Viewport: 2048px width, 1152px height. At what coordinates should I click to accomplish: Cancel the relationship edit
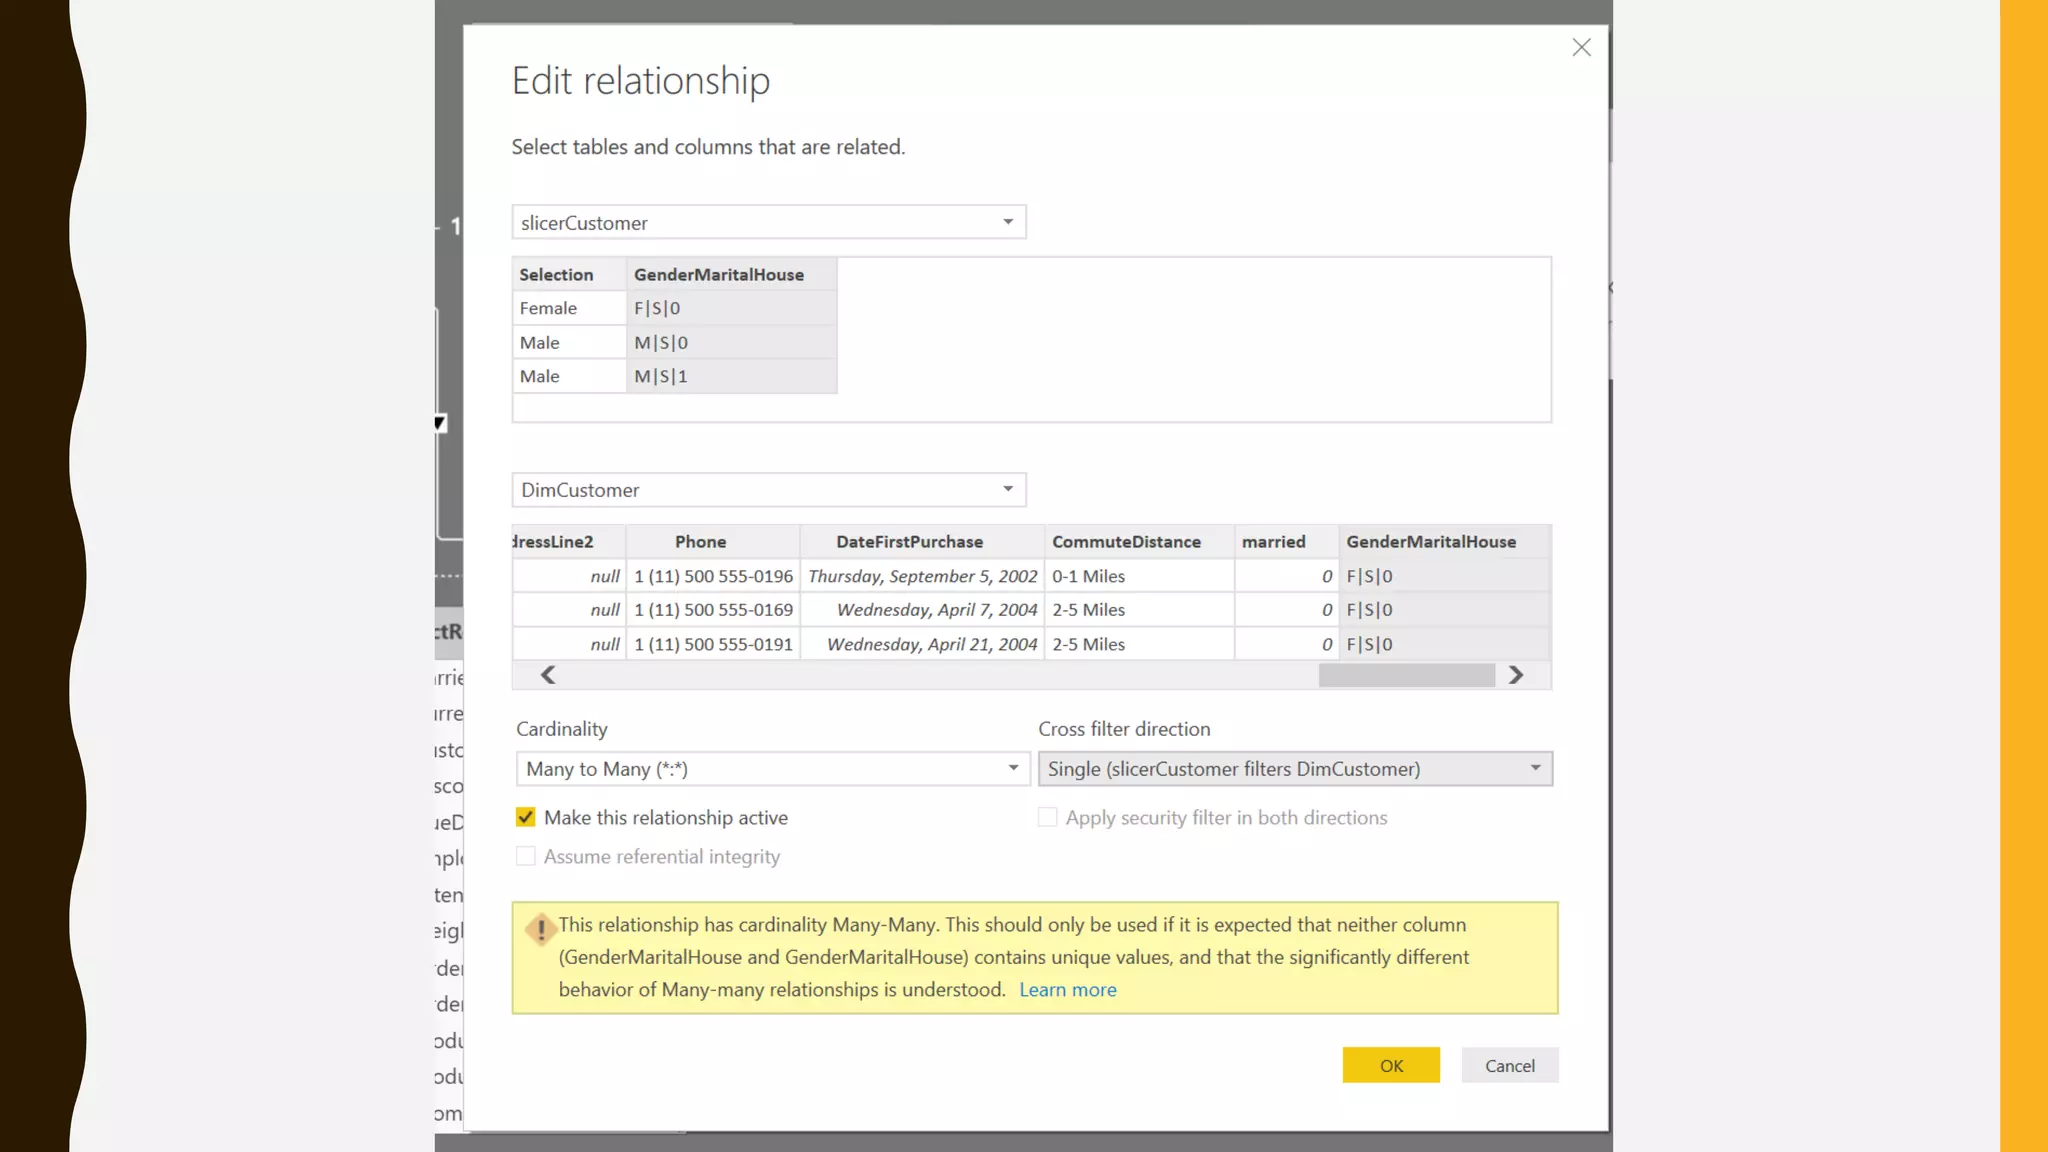tap(1509, 1065)
